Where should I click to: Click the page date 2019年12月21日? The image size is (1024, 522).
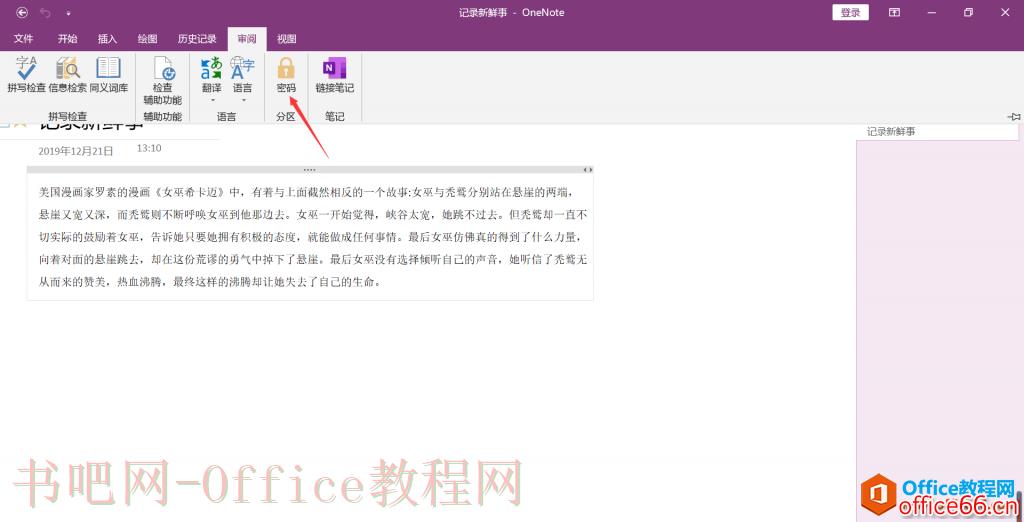76,151
